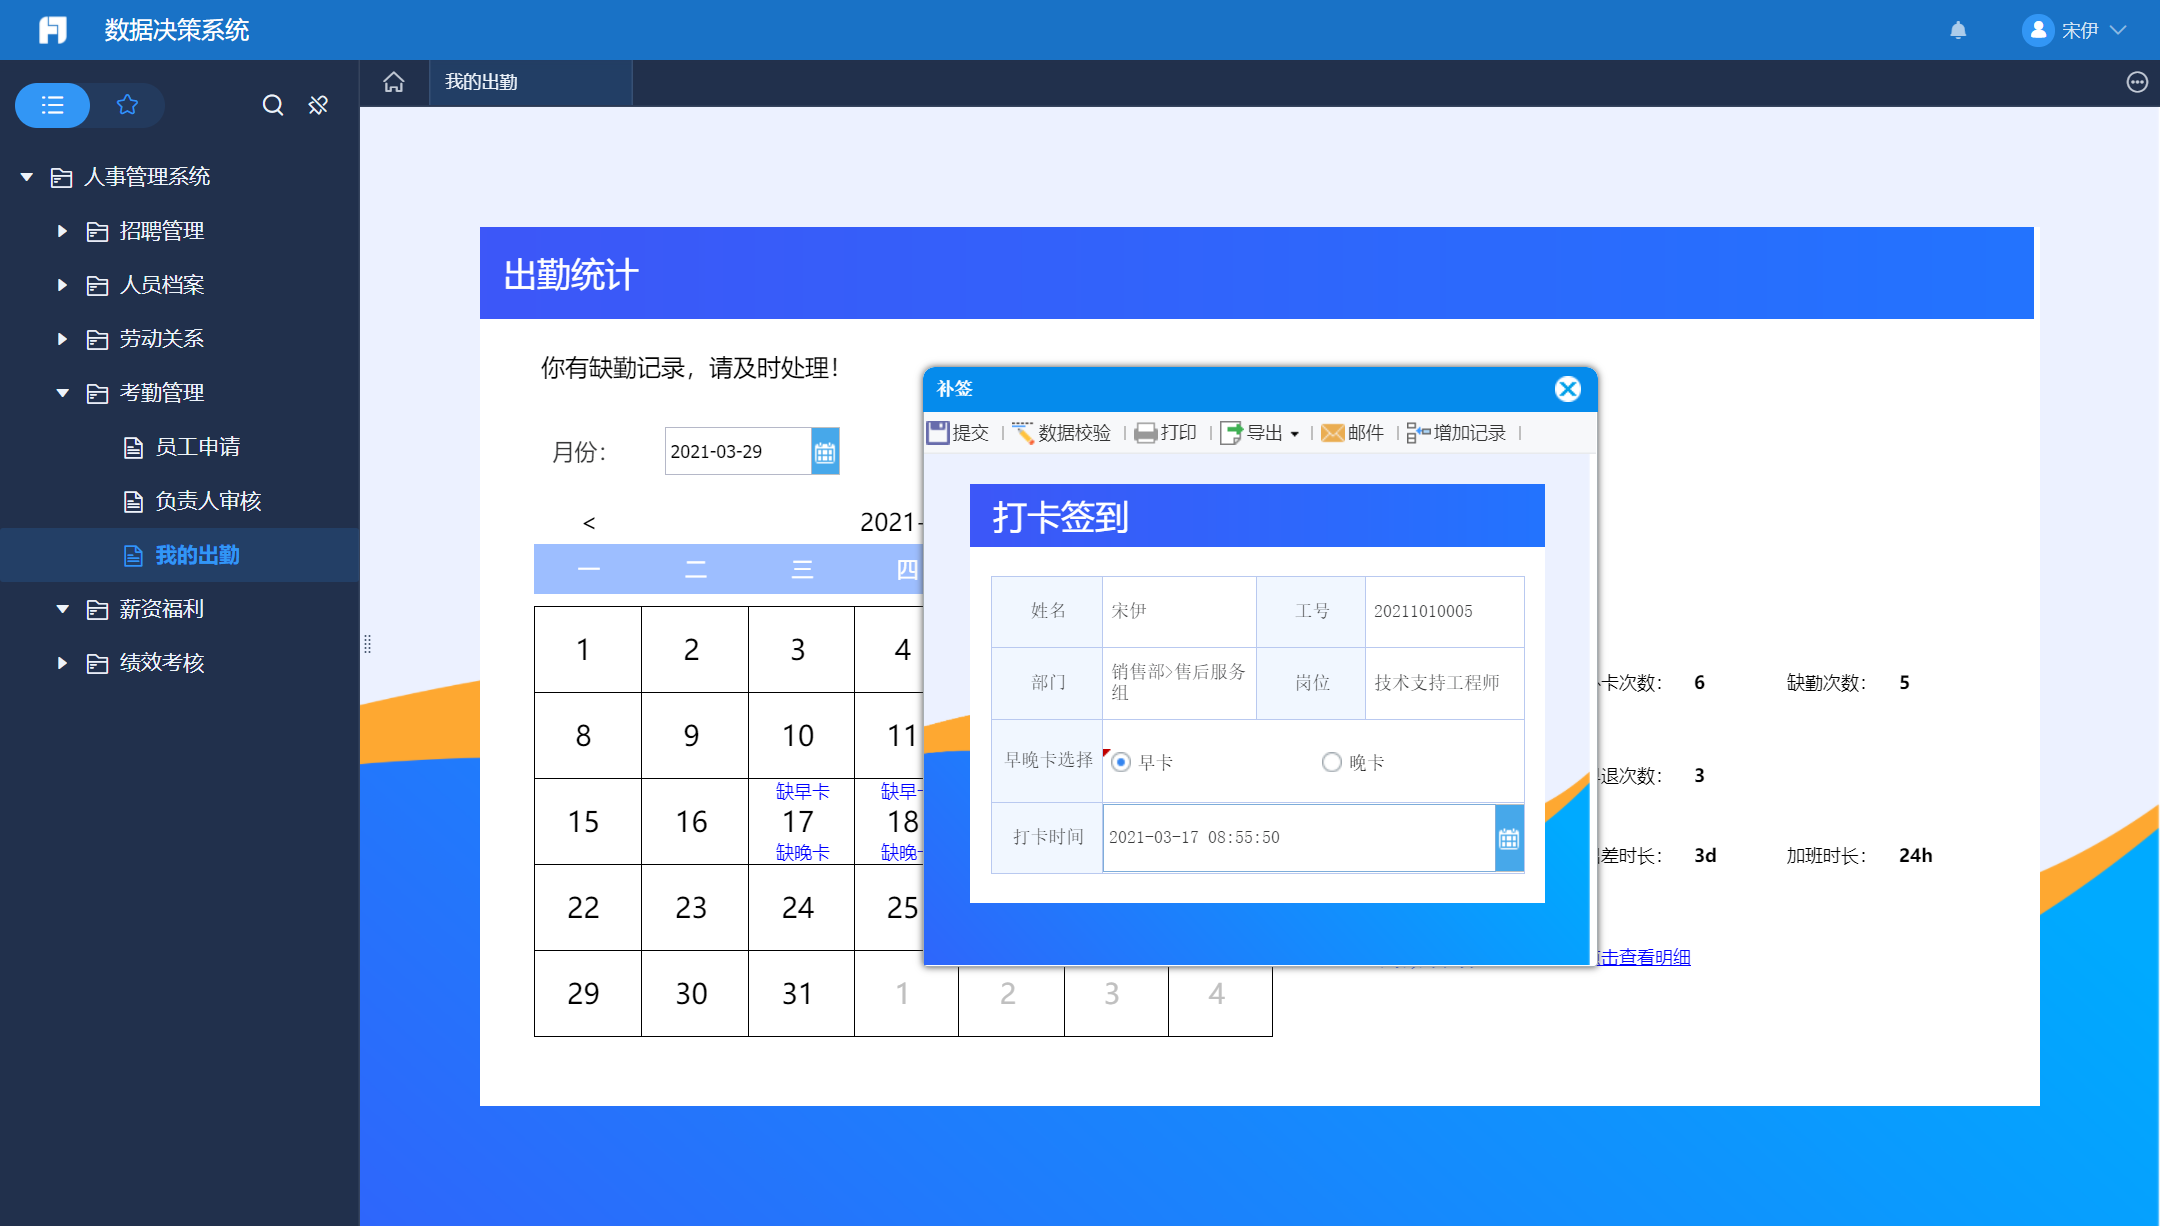Select the 早卡 radio button
Image resolution: width=2160 pixels, height=1226 pixels.
click(1121, 763)
